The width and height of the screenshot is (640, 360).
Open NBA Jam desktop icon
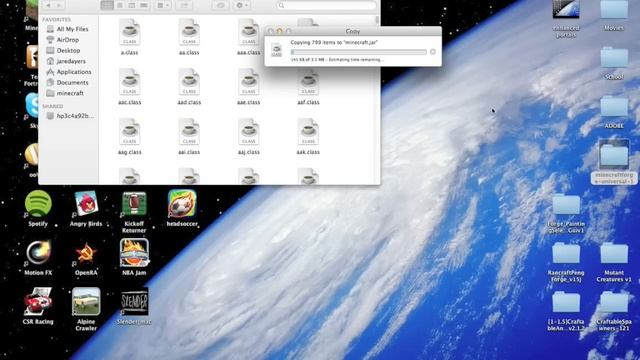point(134,253)
